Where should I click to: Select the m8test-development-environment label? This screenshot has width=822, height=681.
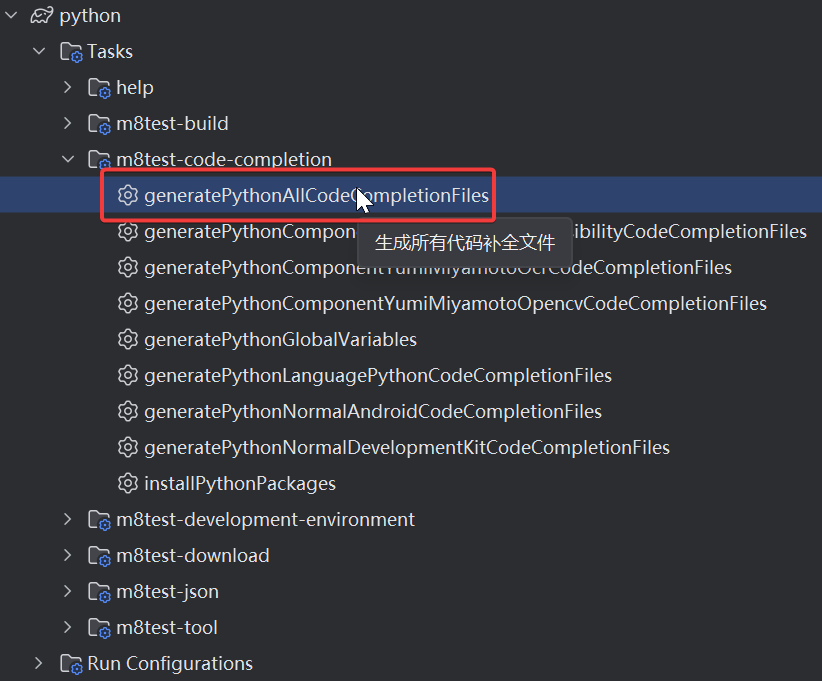265,520
